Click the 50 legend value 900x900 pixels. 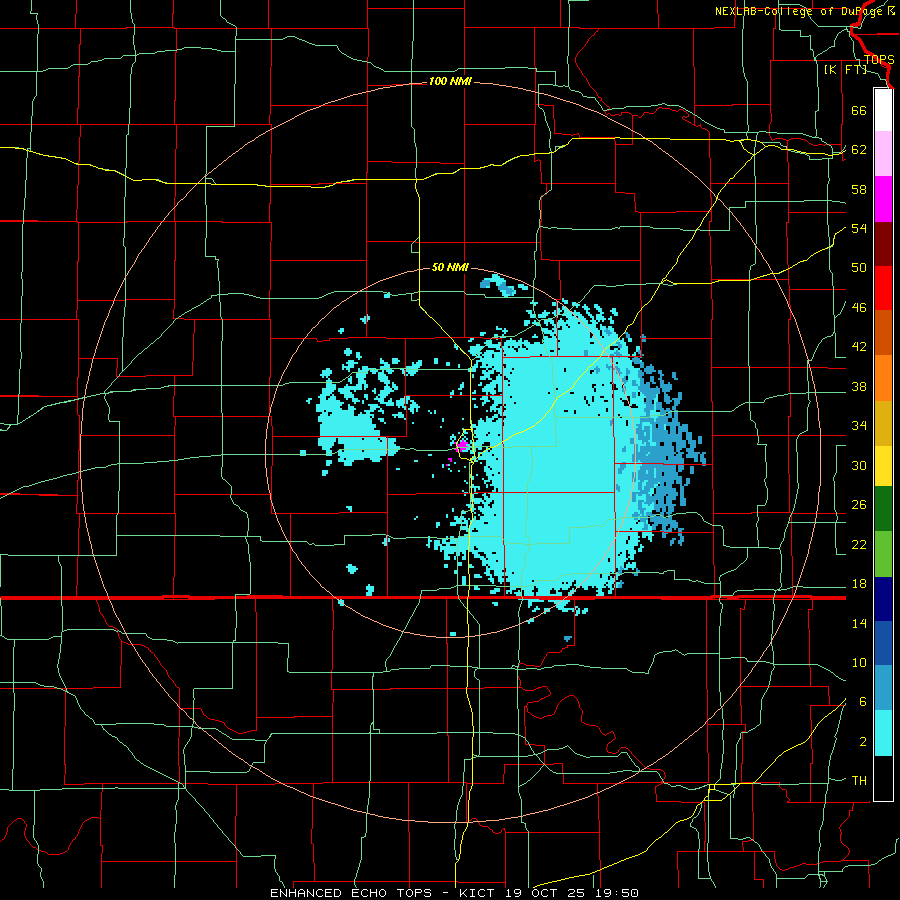click(859, 268)
